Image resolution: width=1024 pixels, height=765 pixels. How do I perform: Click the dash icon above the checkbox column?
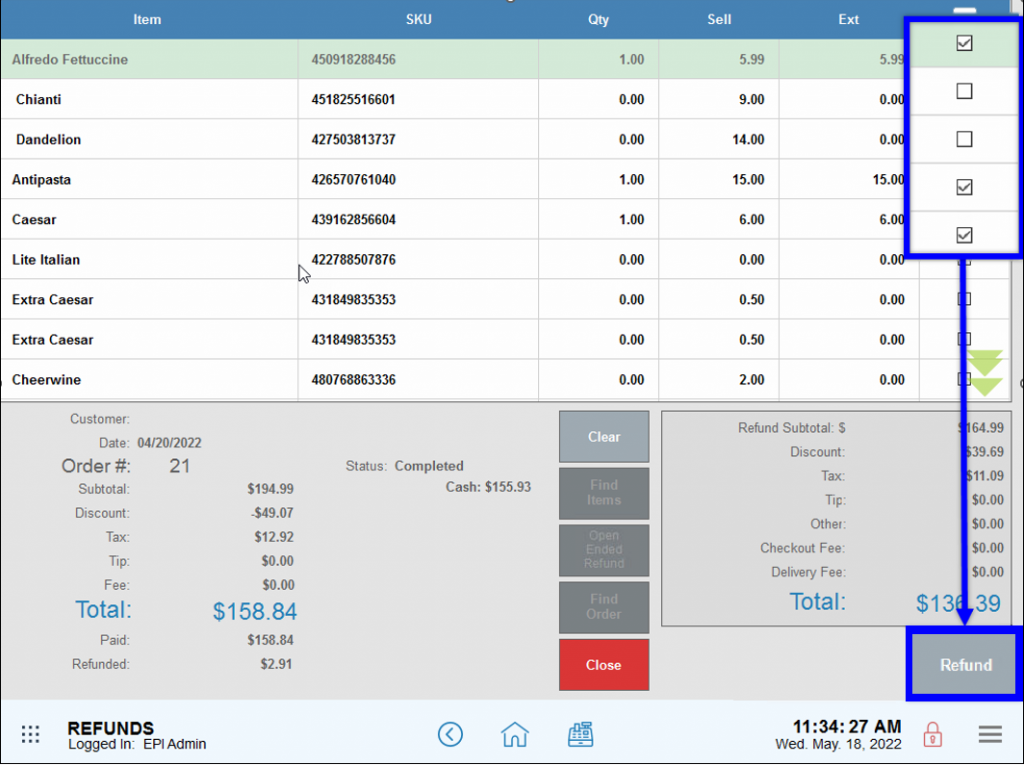963,10
